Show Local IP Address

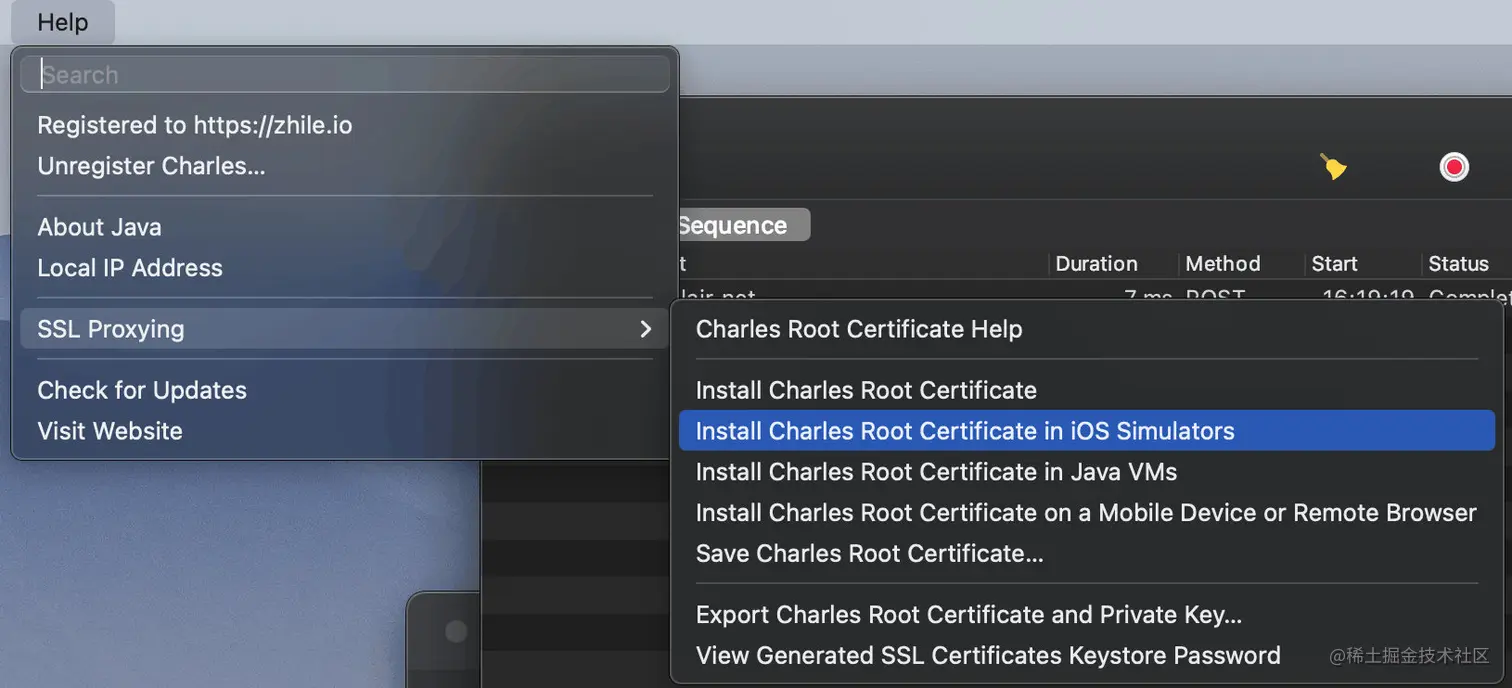pyautogui.click(x=345, y=268)
